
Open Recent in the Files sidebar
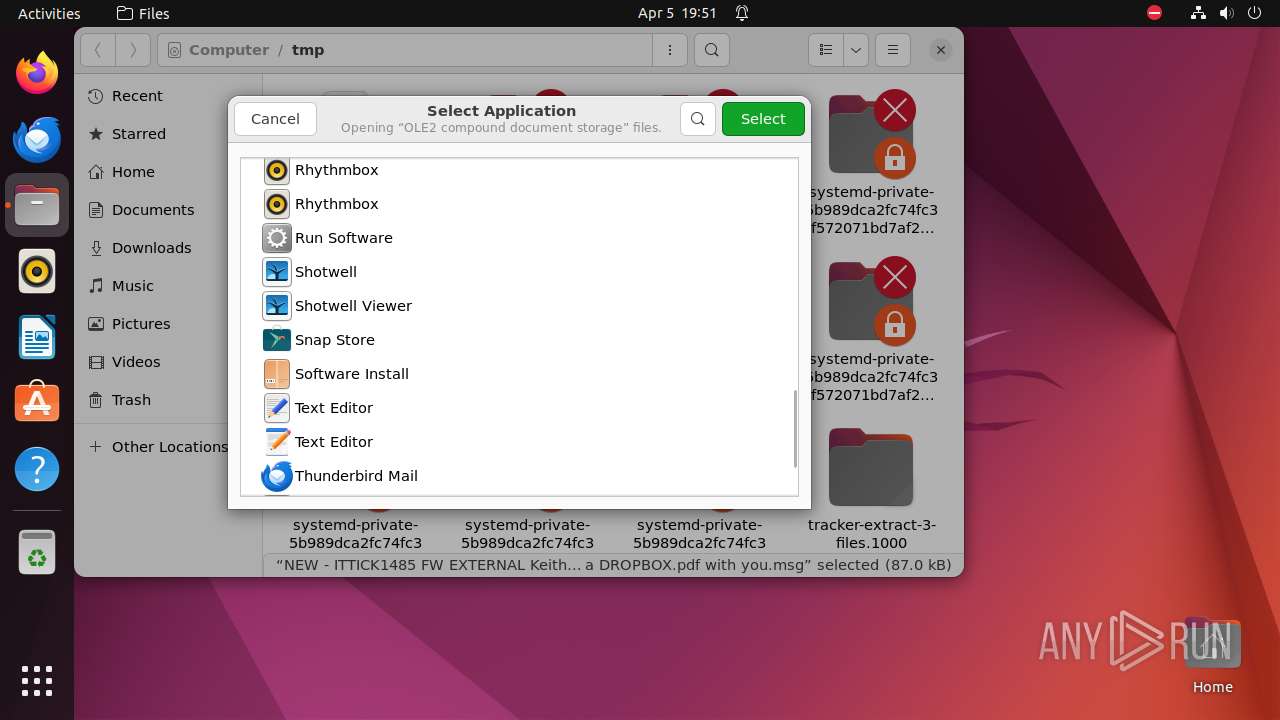click(168, 96)
